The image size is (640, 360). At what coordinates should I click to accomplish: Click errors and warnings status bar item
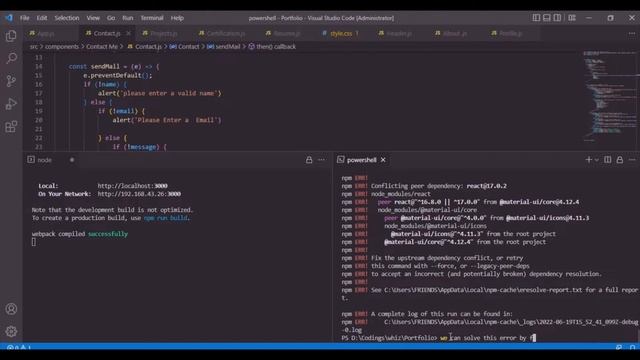(x=18, y=347)
